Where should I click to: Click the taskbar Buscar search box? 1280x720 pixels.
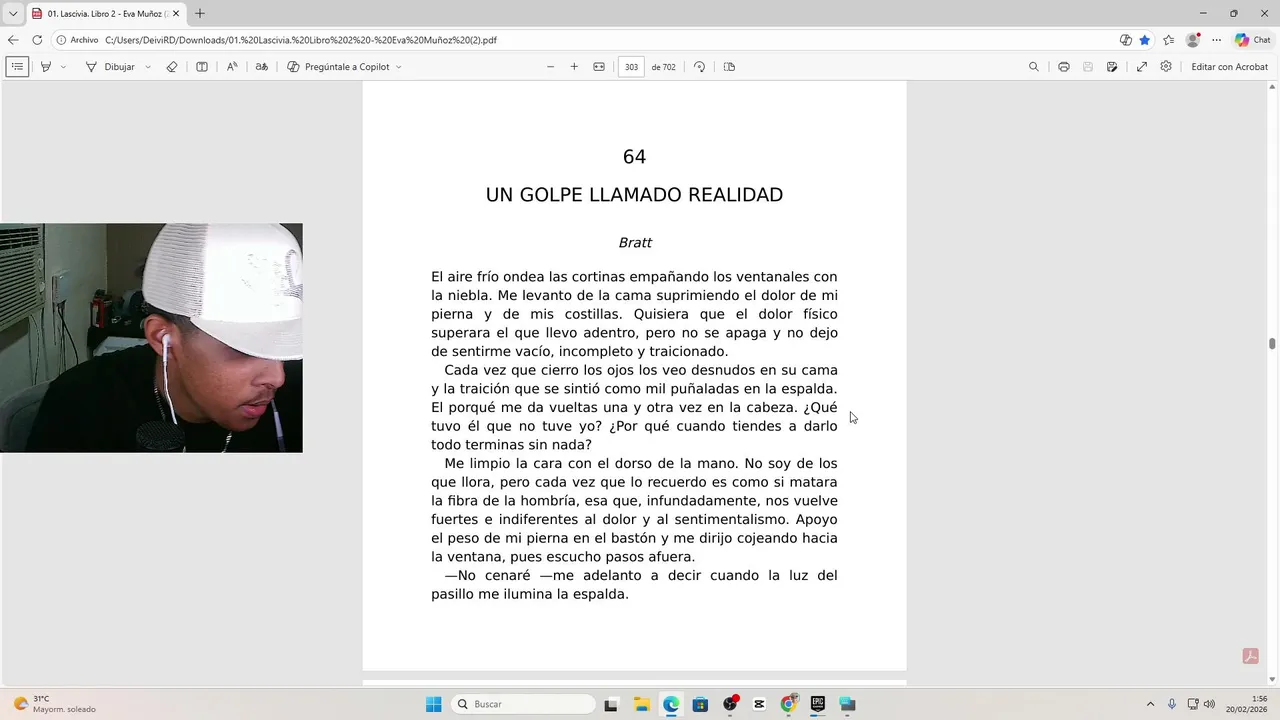523,704
